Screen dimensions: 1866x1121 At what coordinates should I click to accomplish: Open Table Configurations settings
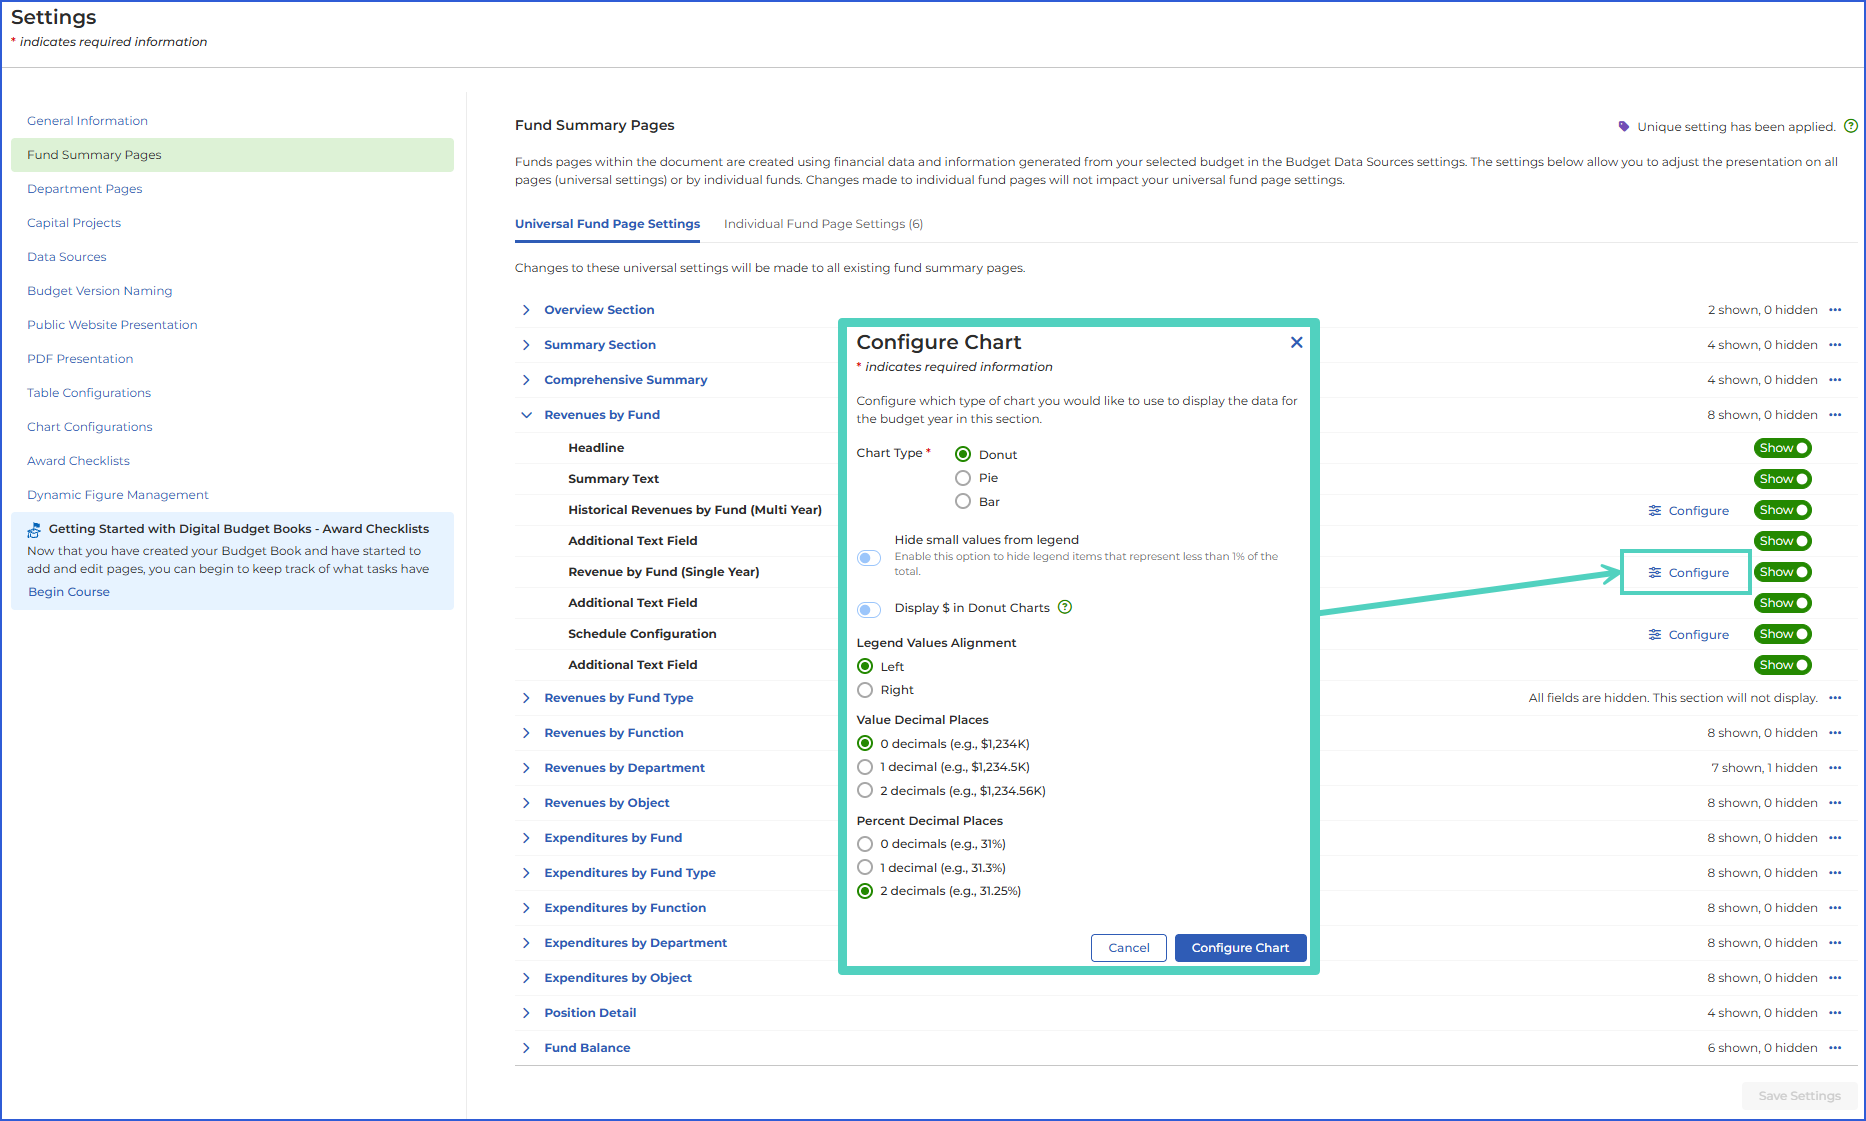click(x=89, y=393)
